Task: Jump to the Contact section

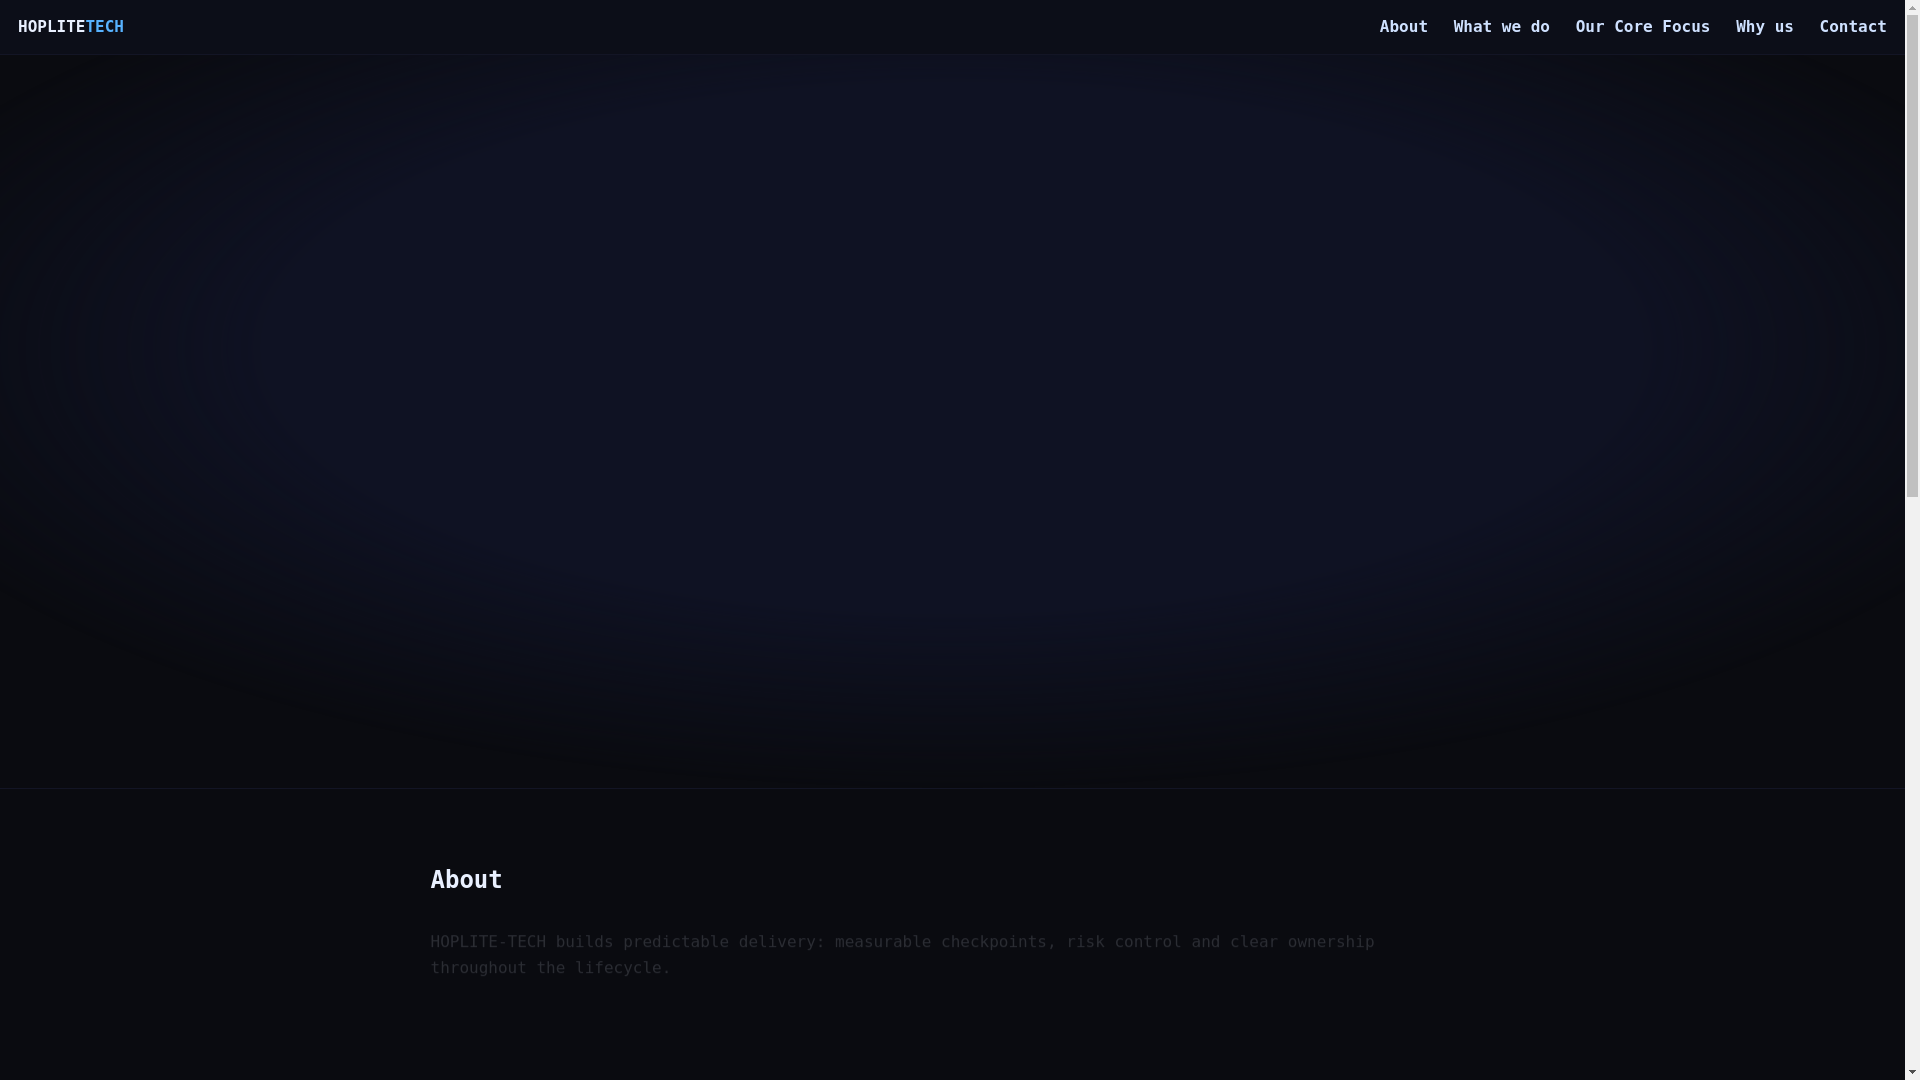Action: 1852,27
